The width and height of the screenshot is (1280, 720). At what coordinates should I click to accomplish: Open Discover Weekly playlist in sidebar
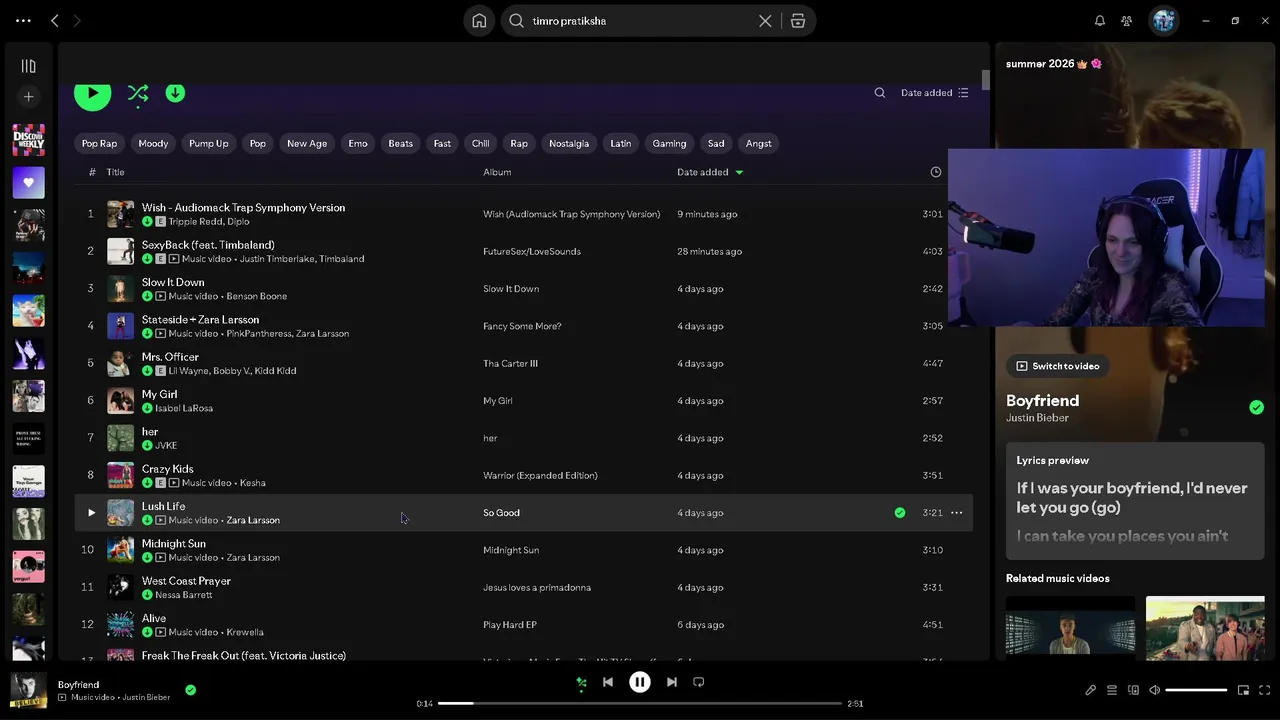point(28,140)
